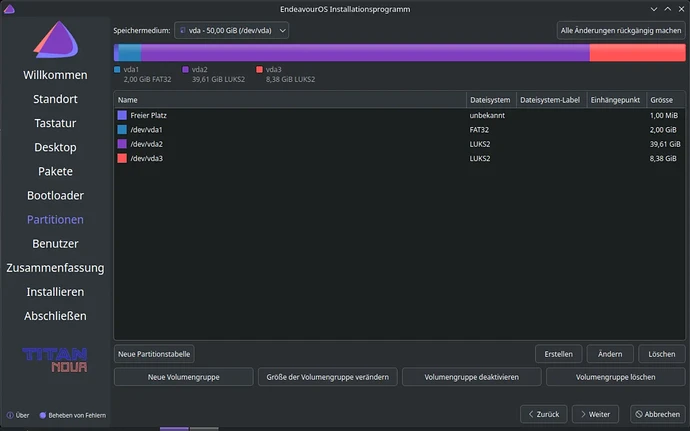Go to the Zusammenfassung step

(x=55, y=268)
